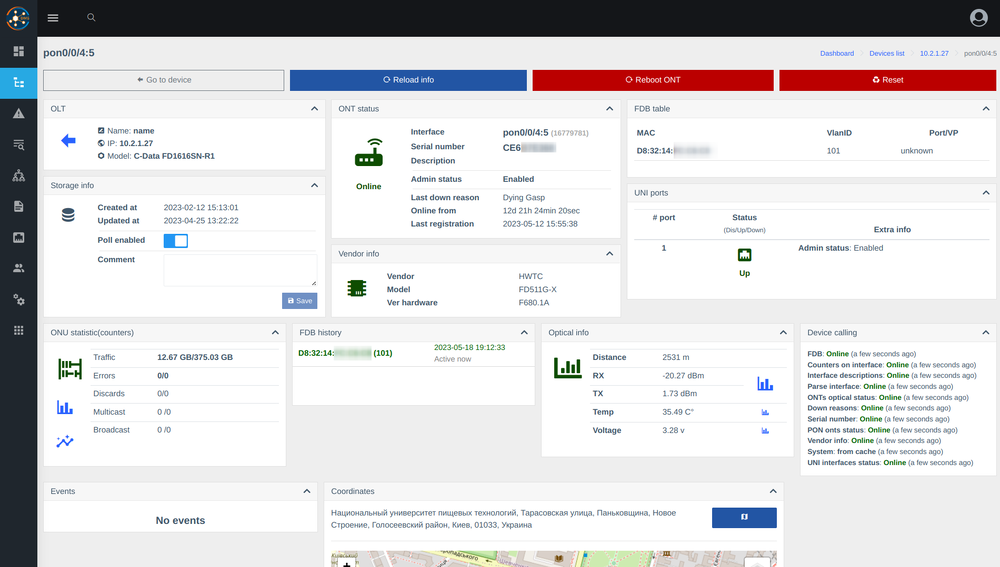This screenshot has width=1000, height=567.
Task: Toggle the Poll enabled switch
Action: tap(175, 240)
